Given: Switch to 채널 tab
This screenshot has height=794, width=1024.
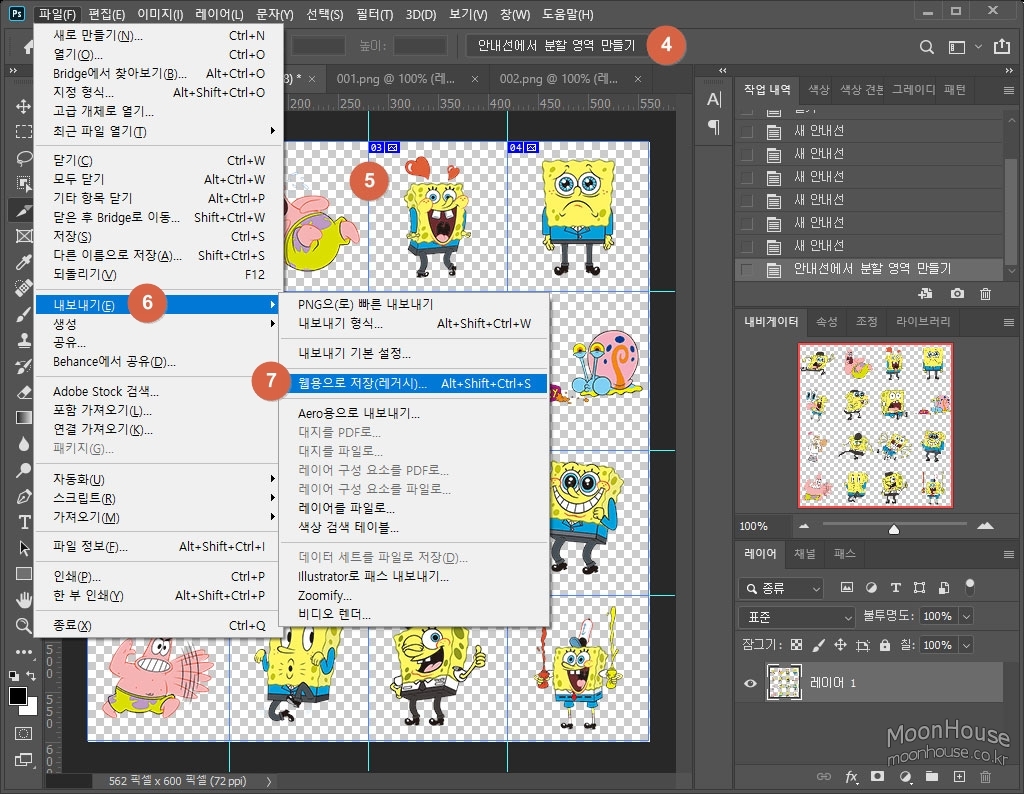Looking at the screenshot, I should [x=805, y=554].
